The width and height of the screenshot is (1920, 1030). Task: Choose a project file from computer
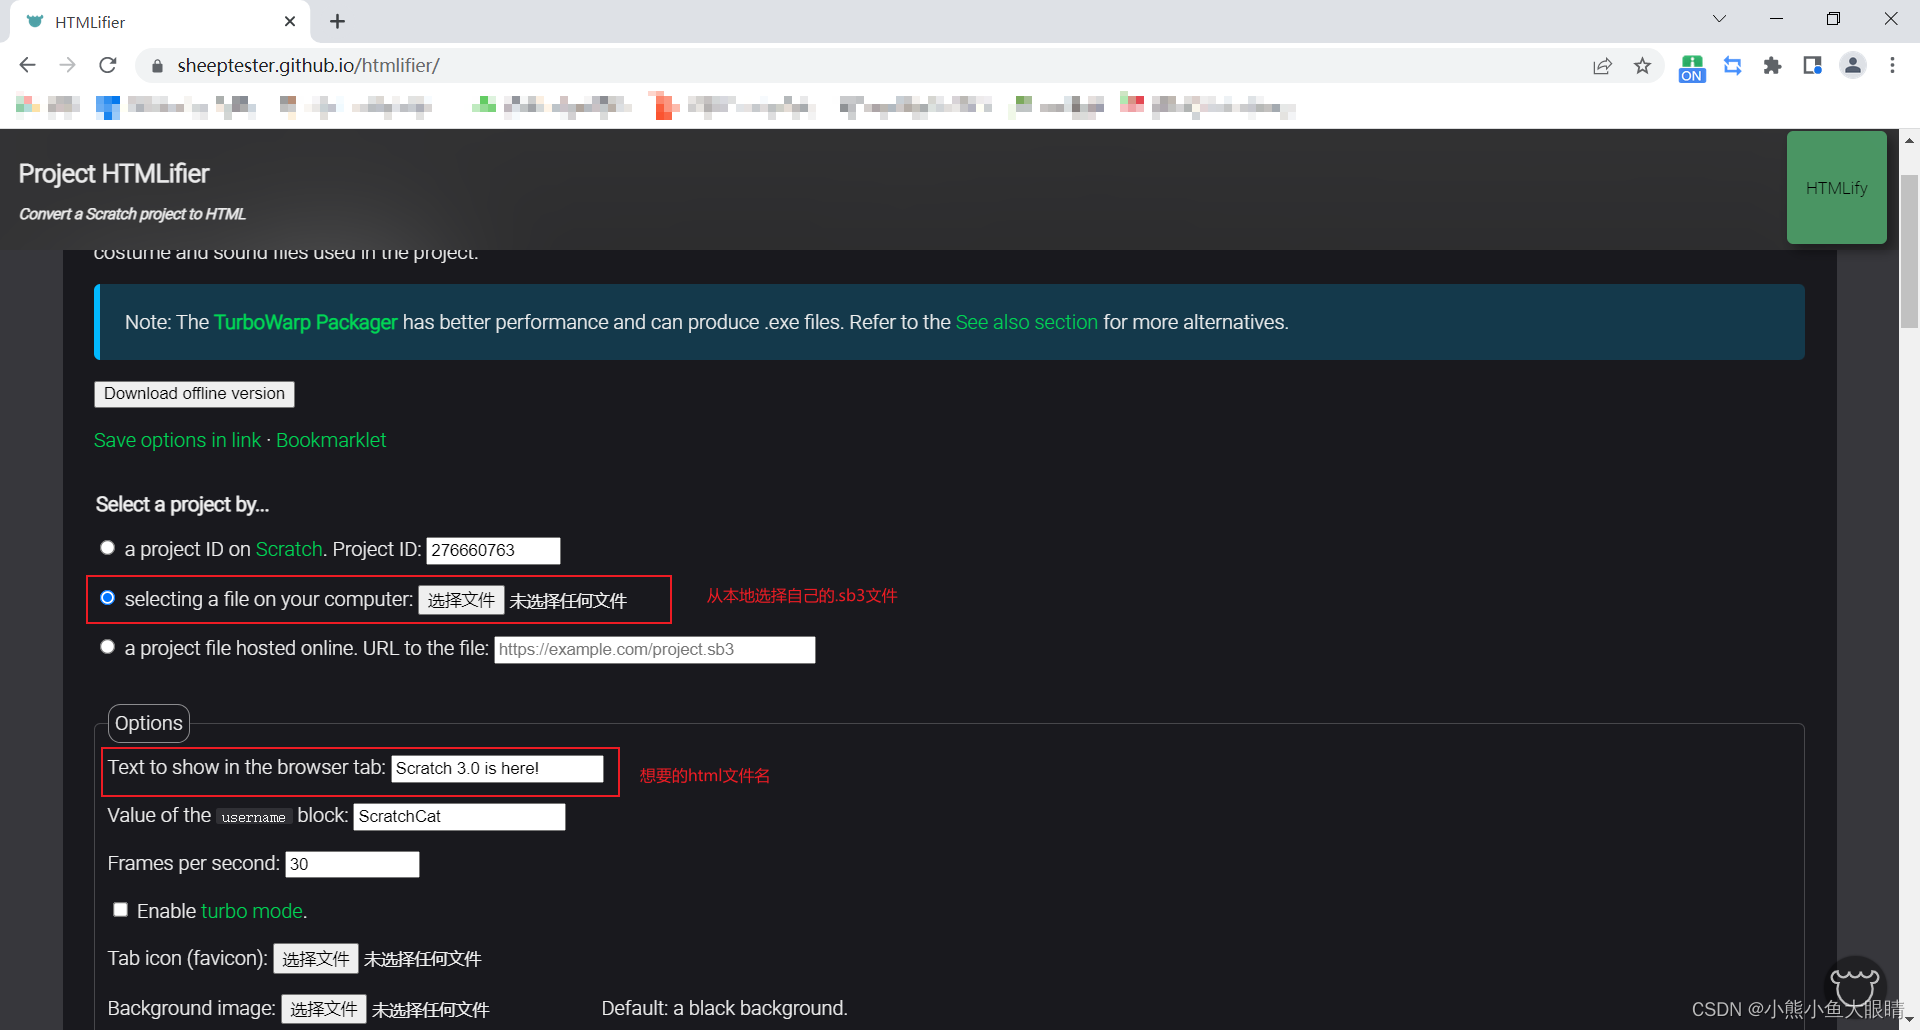coord(461,600)
